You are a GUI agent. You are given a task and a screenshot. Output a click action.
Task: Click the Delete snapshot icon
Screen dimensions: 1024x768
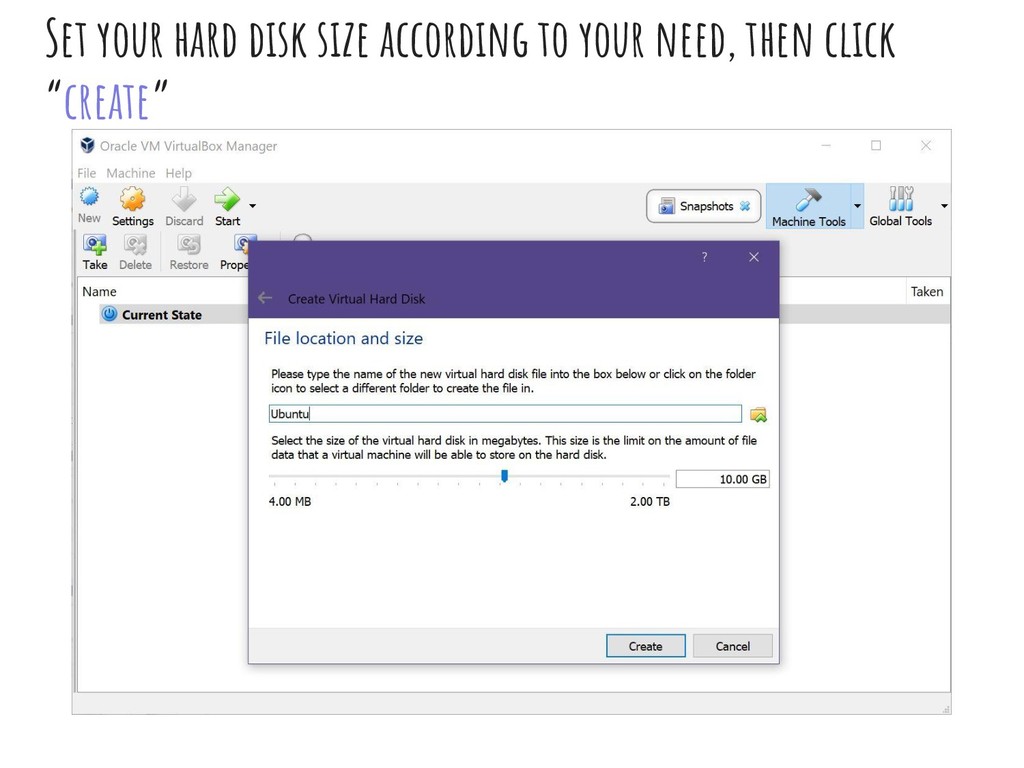(135, 244)
